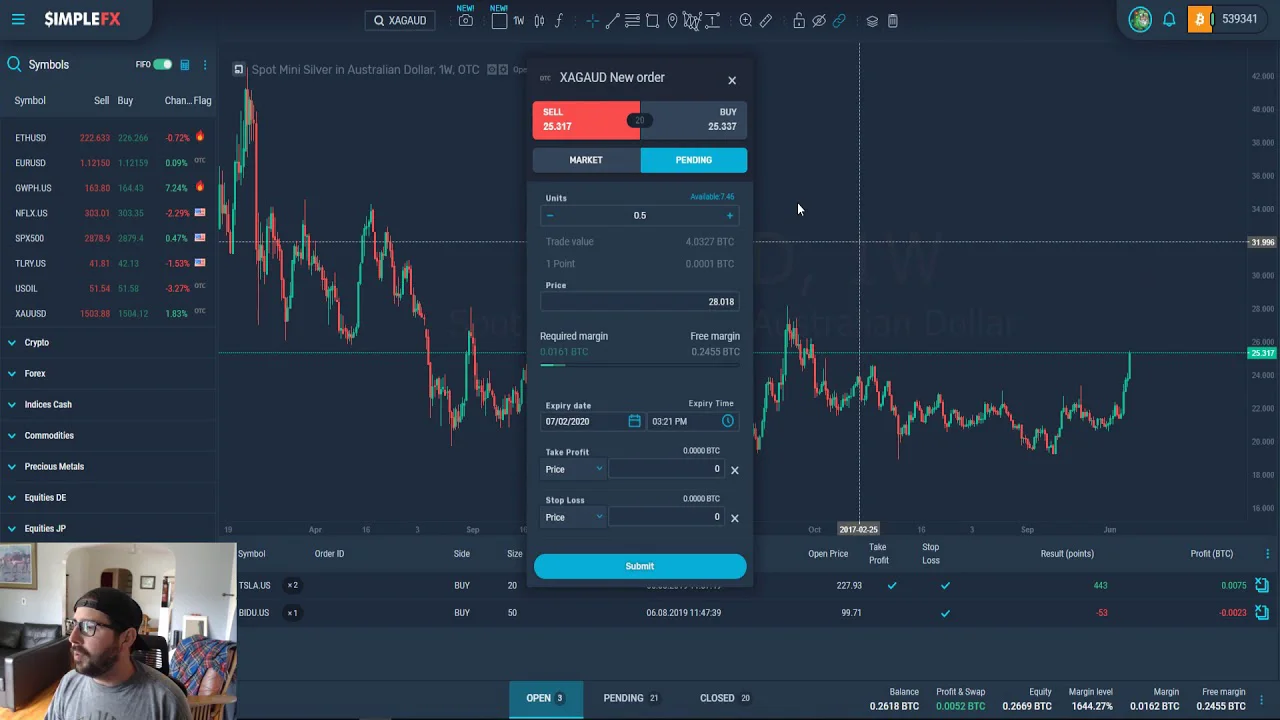Open the indicators function icon
Image resolution: width=1280 pixels, height=720 pixels.
tap(559, 21)
